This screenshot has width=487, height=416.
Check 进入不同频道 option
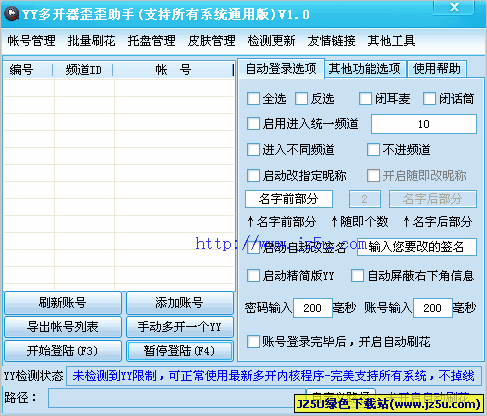pos(253,150)
